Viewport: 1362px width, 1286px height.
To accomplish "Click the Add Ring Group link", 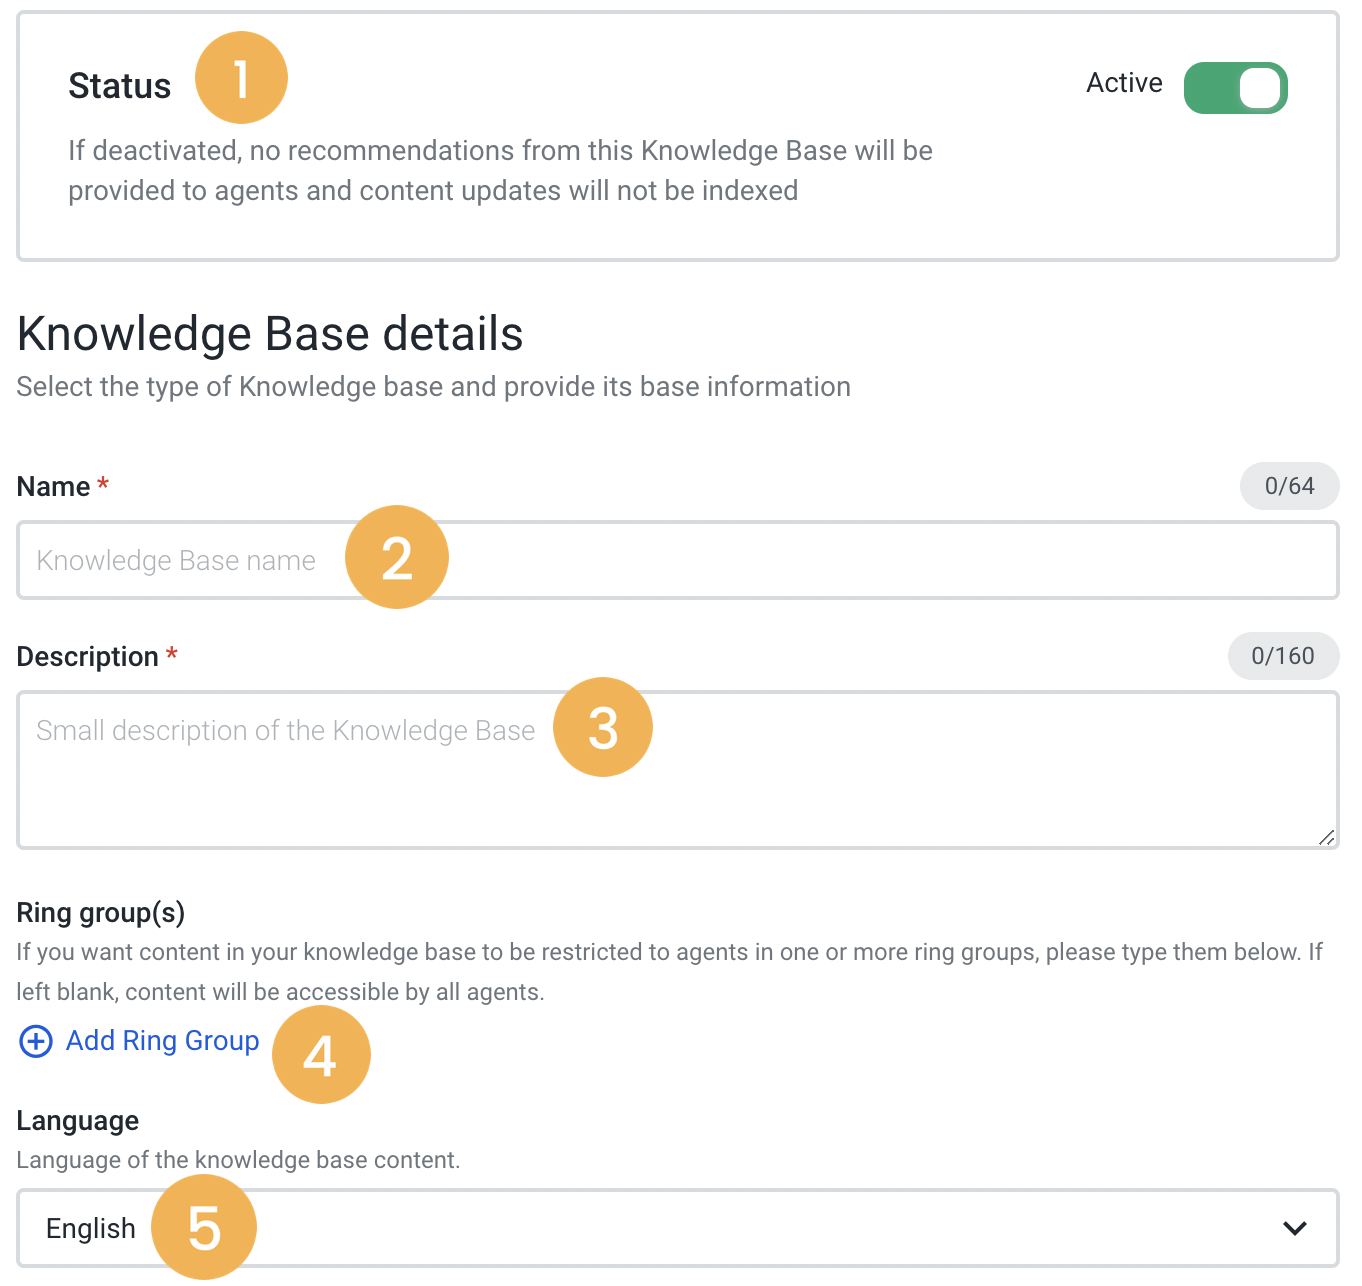I will click(x=162, y=1041).
